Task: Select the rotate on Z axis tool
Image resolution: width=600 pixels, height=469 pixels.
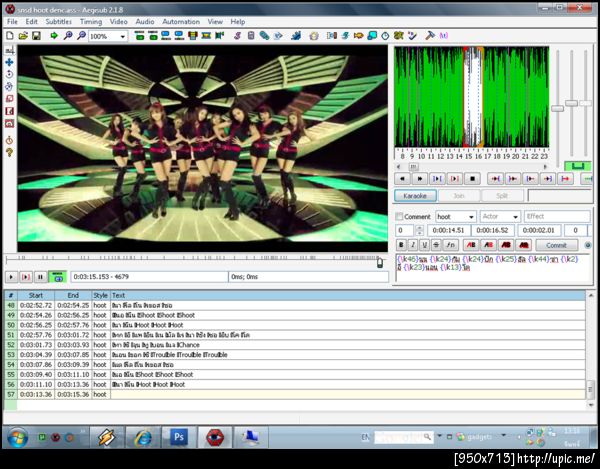Action: tap(10, 74)
